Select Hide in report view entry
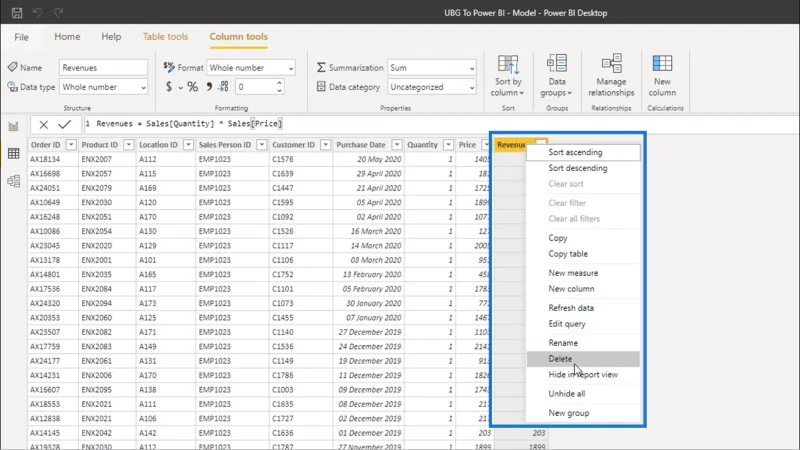This screenshot has width=800, height=450. pyautogui.click(x=583, y=374)
